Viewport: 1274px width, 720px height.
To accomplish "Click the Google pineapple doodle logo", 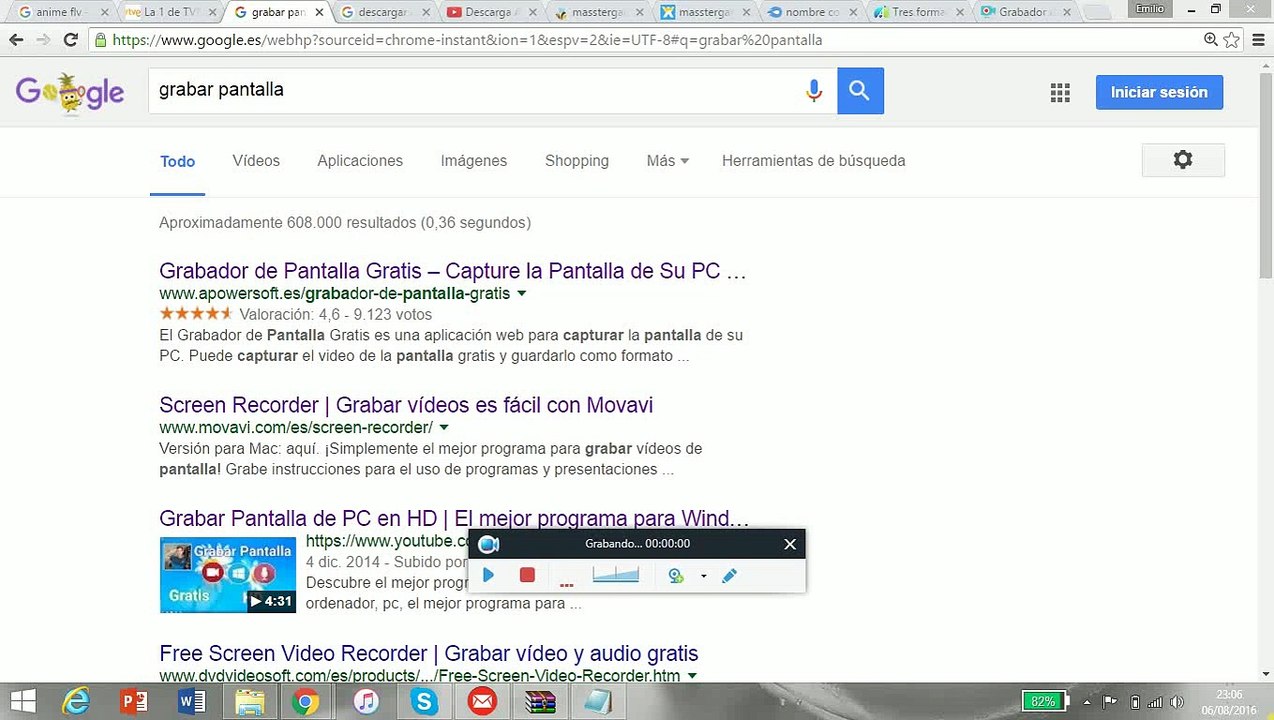I will pos(69,93).
